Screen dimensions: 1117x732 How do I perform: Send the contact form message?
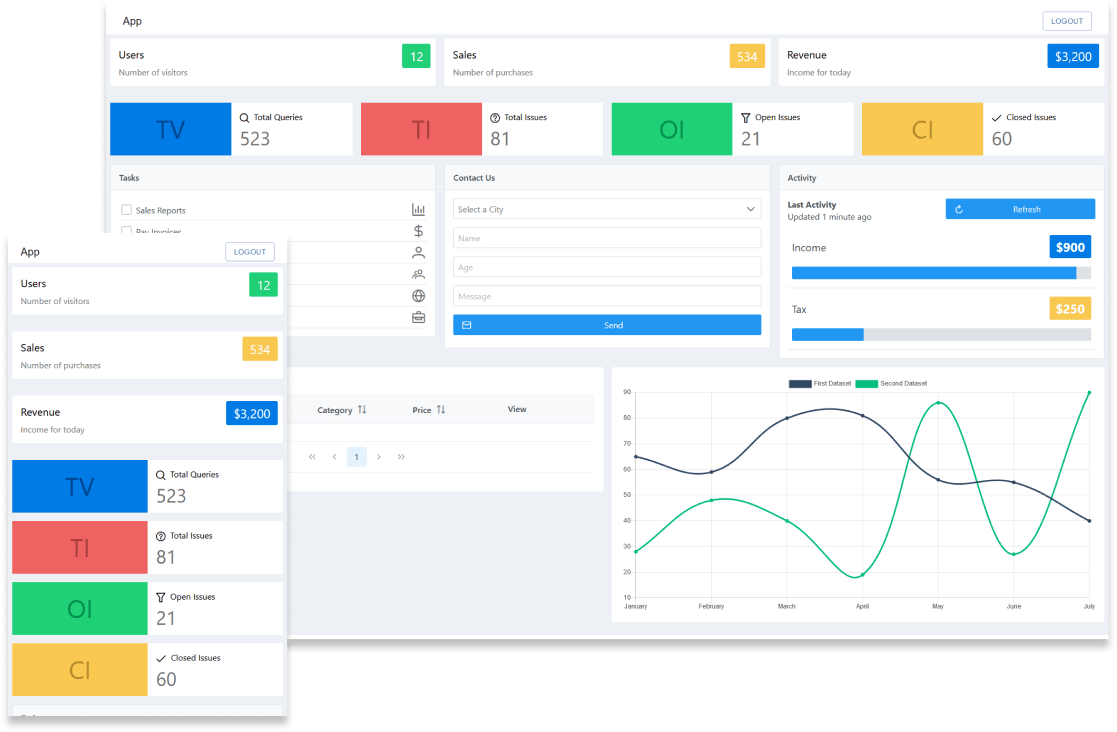tap(607, 325)
